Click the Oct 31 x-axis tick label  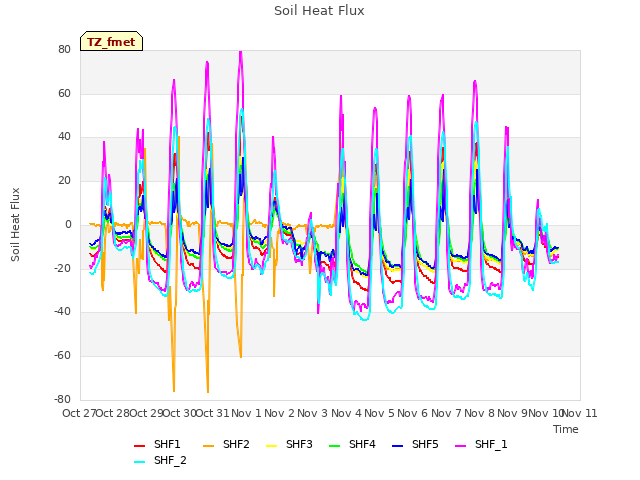[x=213, y=413]
